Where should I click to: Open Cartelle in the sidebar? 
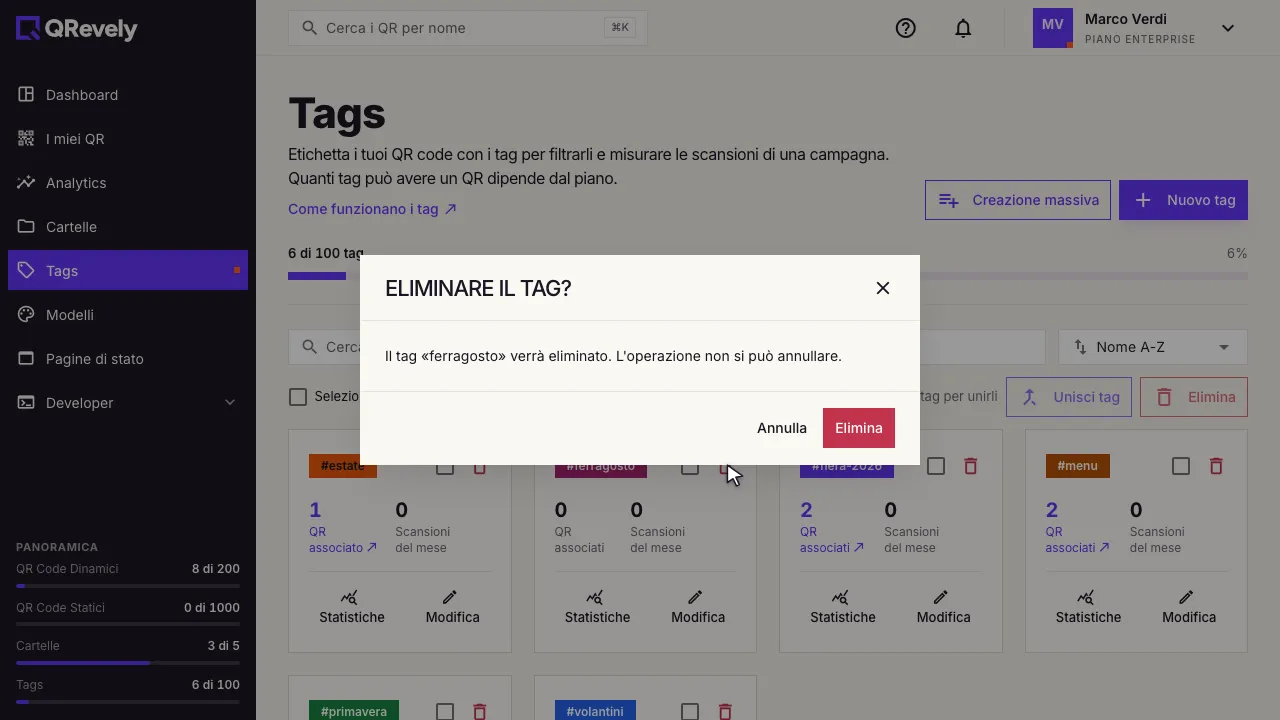(128, 227)
